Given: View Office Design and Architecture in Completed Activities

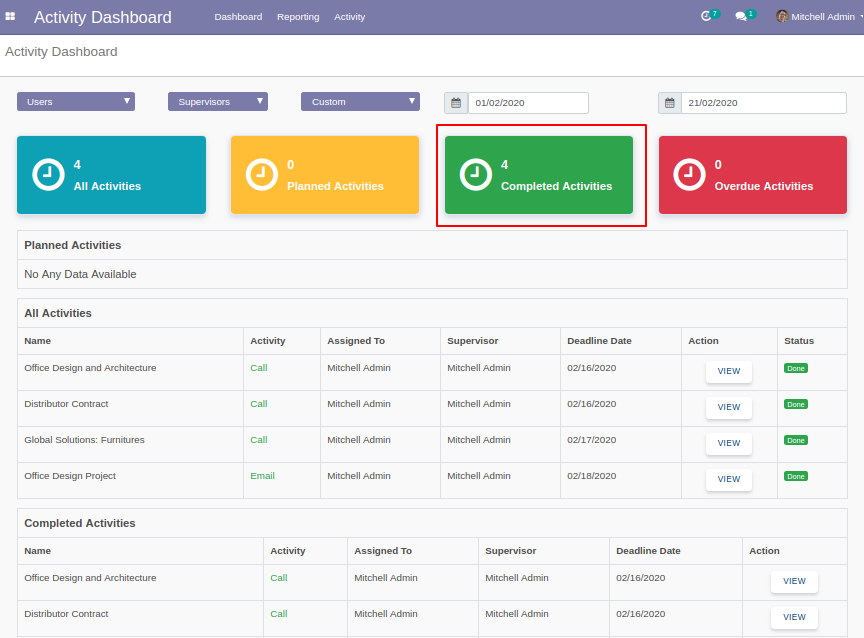Looking at the screenshot, I should [795, 581].
